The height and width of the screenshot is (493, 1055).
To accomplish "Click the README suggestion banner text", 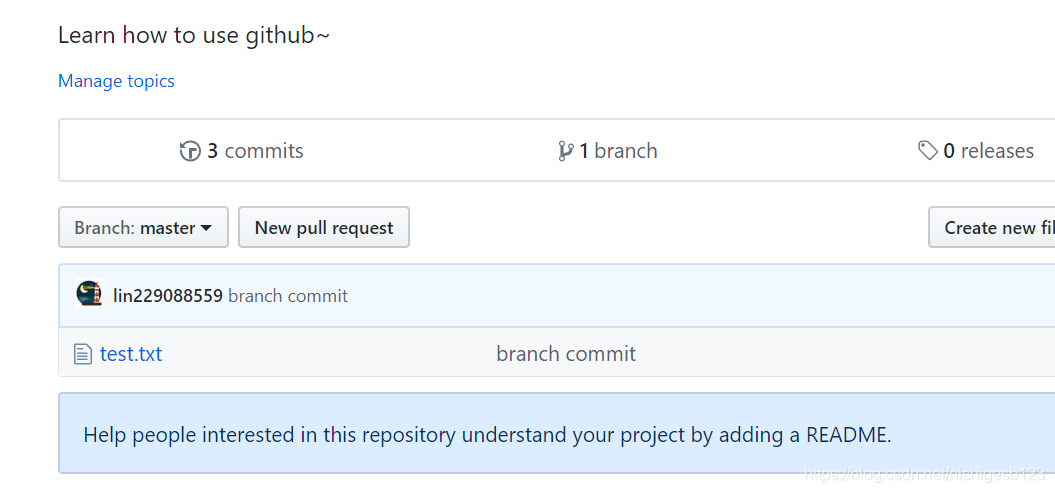I will 487,435.
